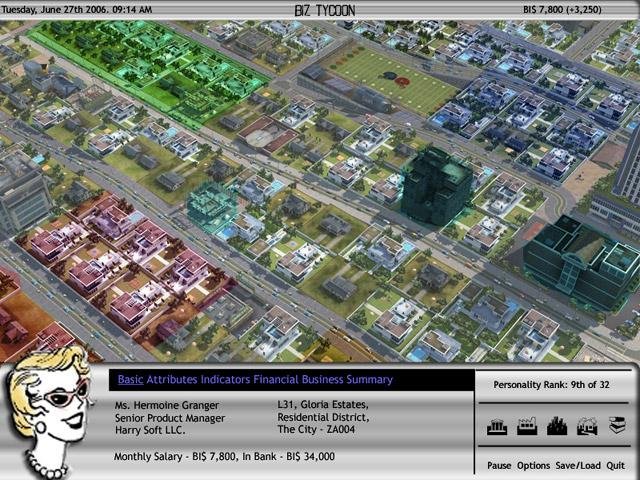Click the BIZ TYCOON title
The image size is (640, 480).
coord(324,10)
